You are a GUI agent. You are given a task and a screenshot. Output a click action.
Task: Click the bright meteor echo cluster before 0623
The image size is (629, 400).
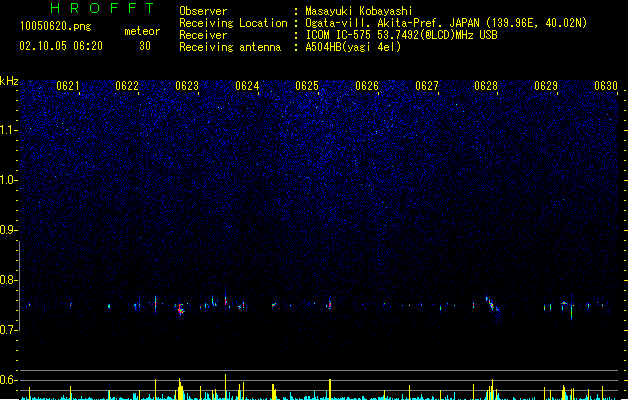(x=181, y=309)
